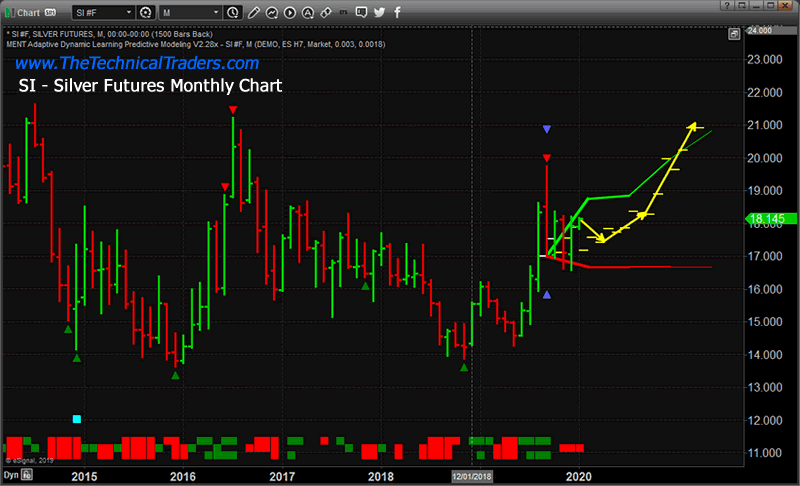The height and width of the screenshot is (486, 800).
Task: Click the blue up triangle near 16.000 level
Action: click(547, 295)
